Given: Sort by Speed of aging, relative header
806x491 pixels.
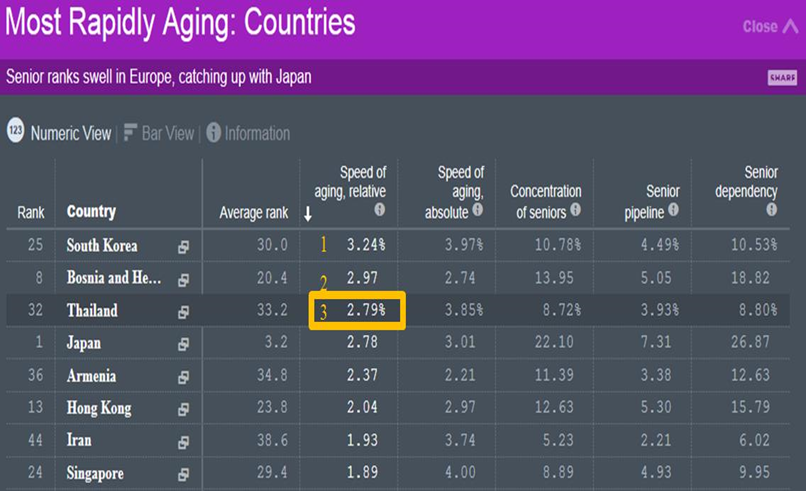Looking at the screenshot, I should click(350, 181).
